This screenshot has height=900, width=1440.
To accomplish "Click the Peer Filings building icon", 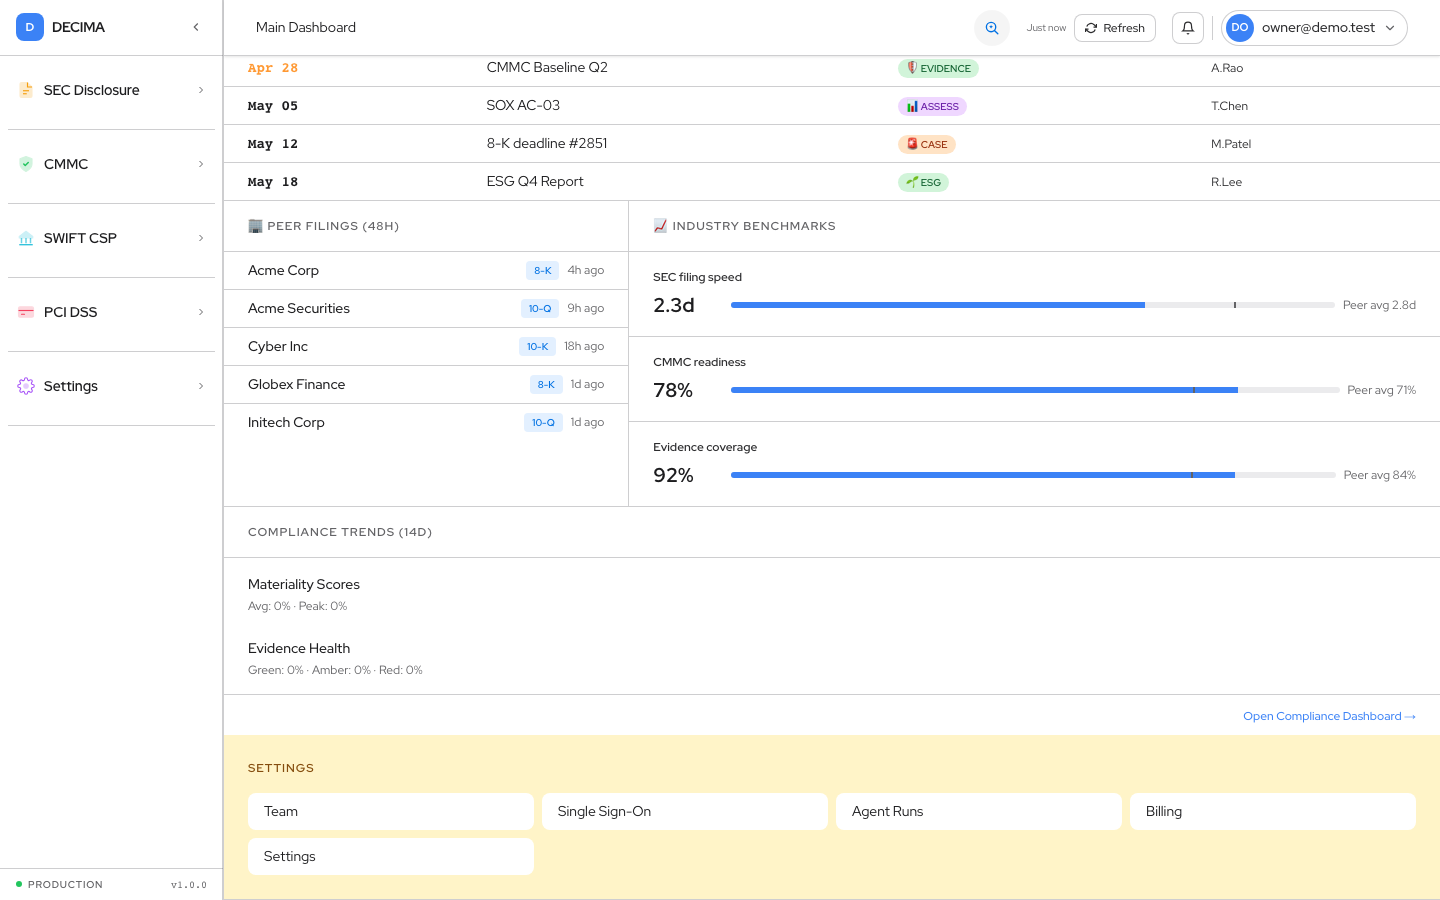I will [x=255, y=226].
